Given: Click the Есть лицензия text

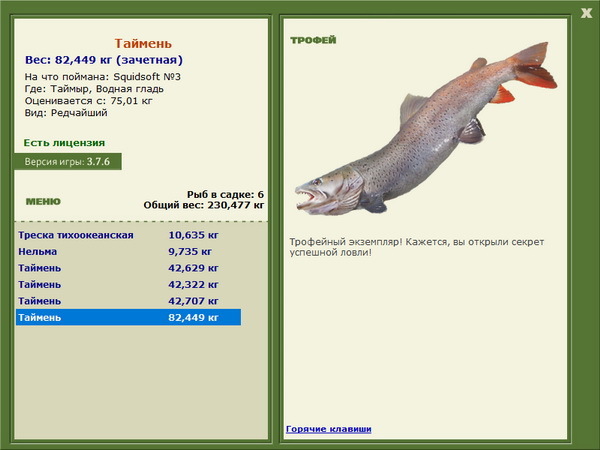Looking at the screenshot, I should pyautogui.click(x=64, y=143).
